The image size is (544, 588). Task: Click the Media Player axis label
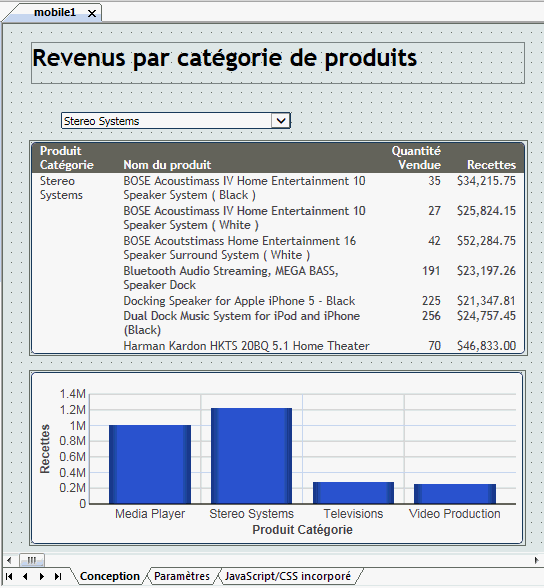[150, 514]
